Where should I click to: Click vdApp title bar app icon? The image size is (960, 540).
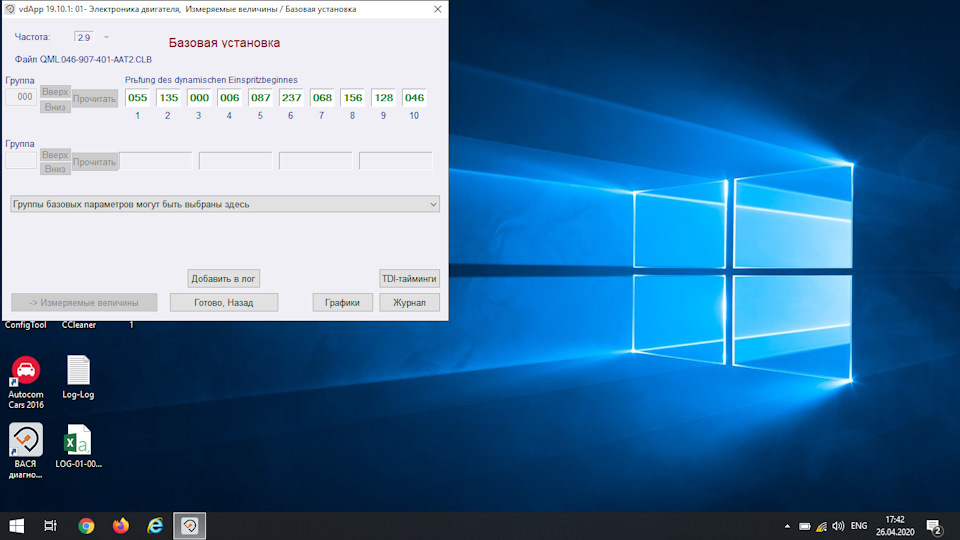pos(10,9)
